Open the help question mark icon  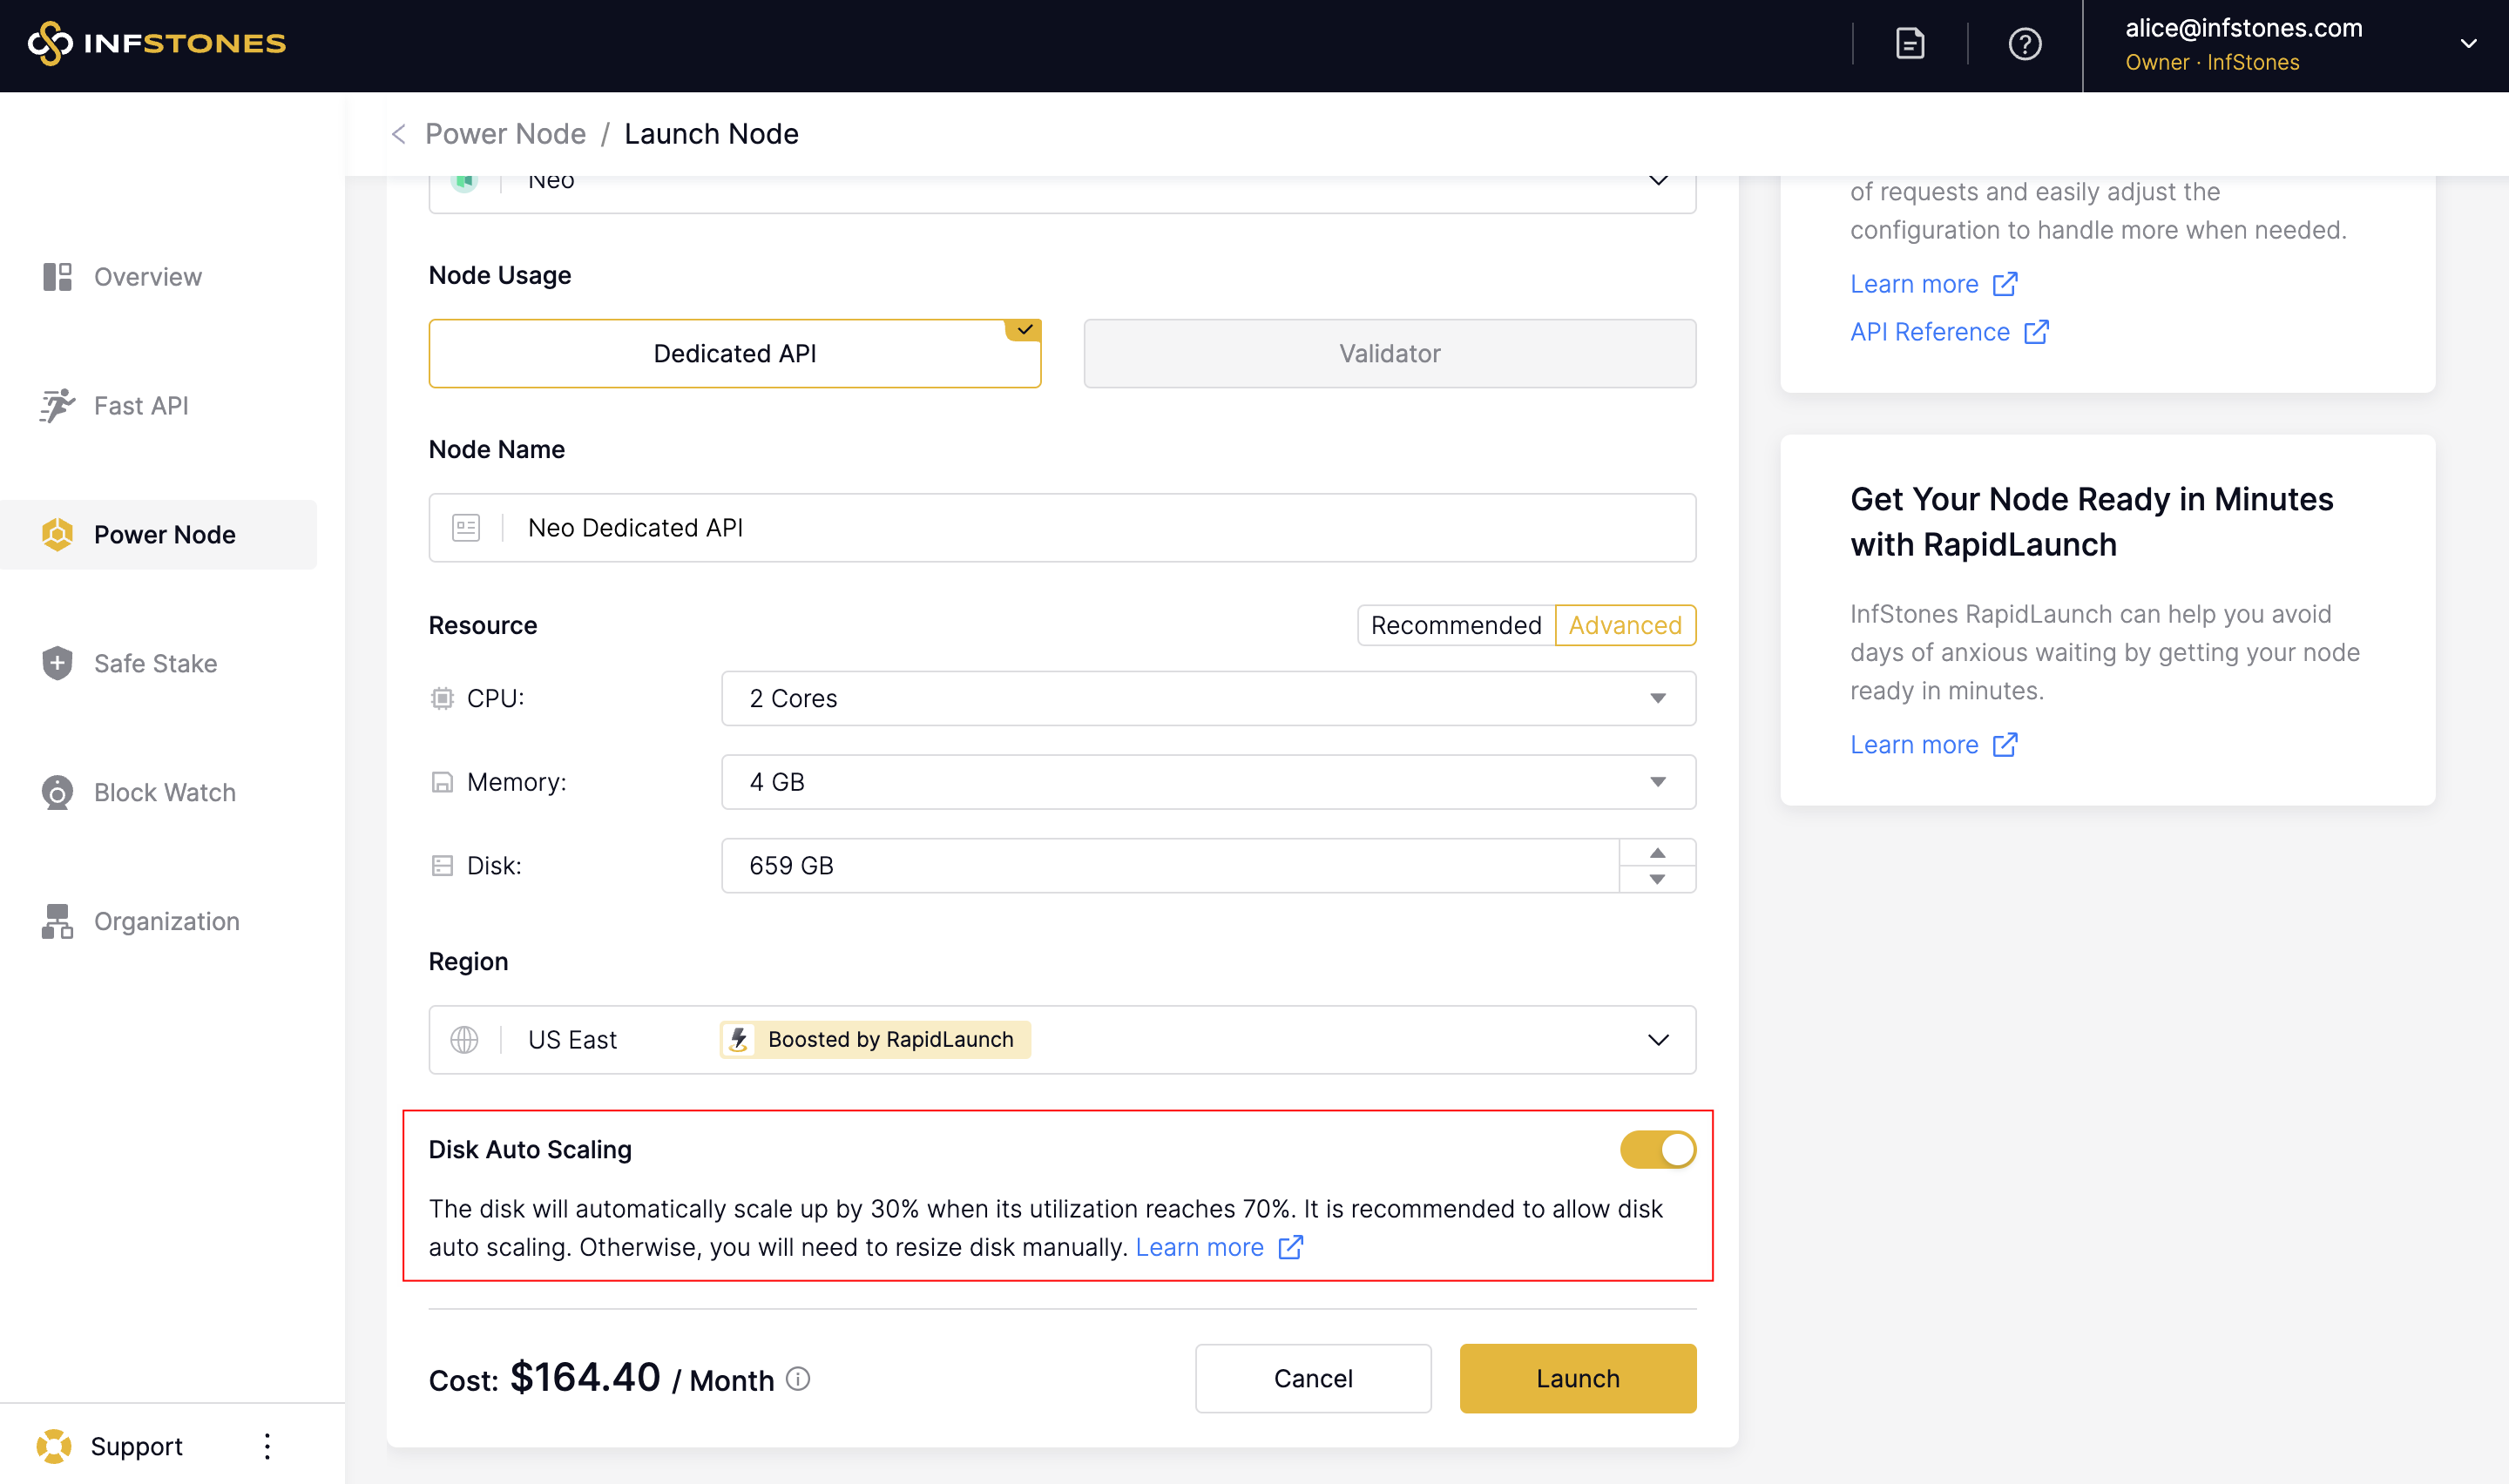[2024, 44]
